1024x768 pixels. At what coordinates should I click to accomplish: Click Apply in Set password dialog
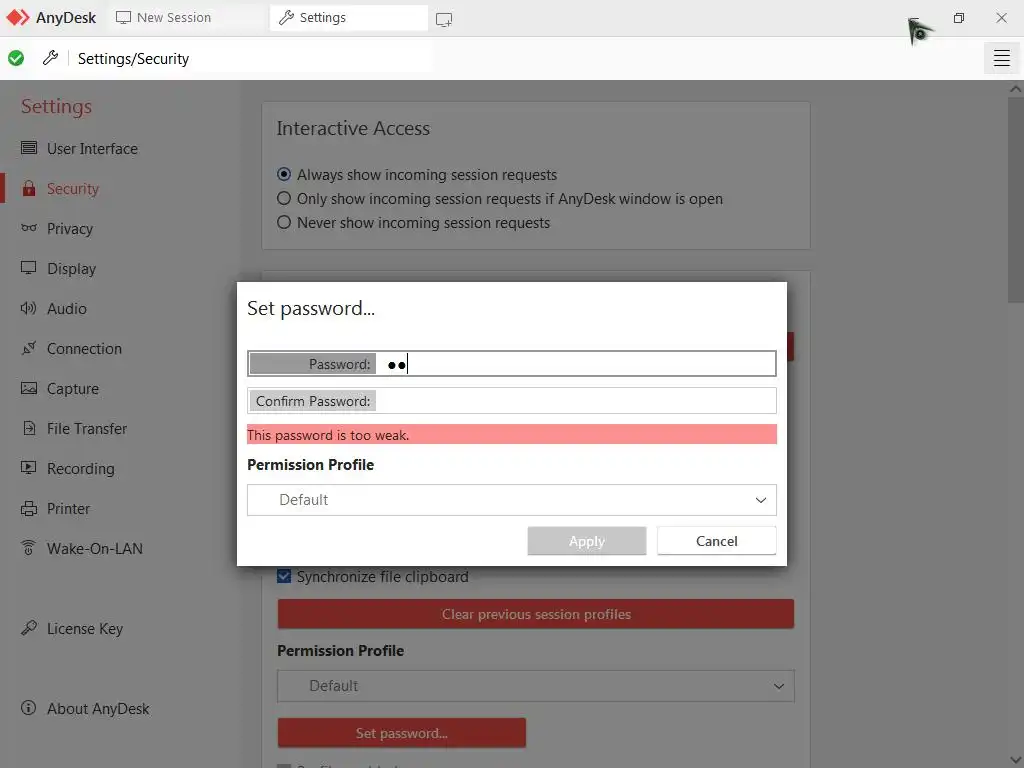tap(586, 541)
